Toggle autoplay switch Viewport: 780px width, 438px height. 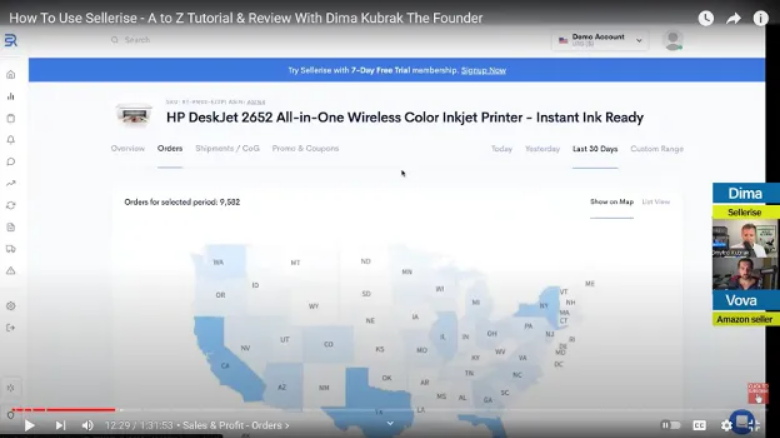click(x=671, y=426)
